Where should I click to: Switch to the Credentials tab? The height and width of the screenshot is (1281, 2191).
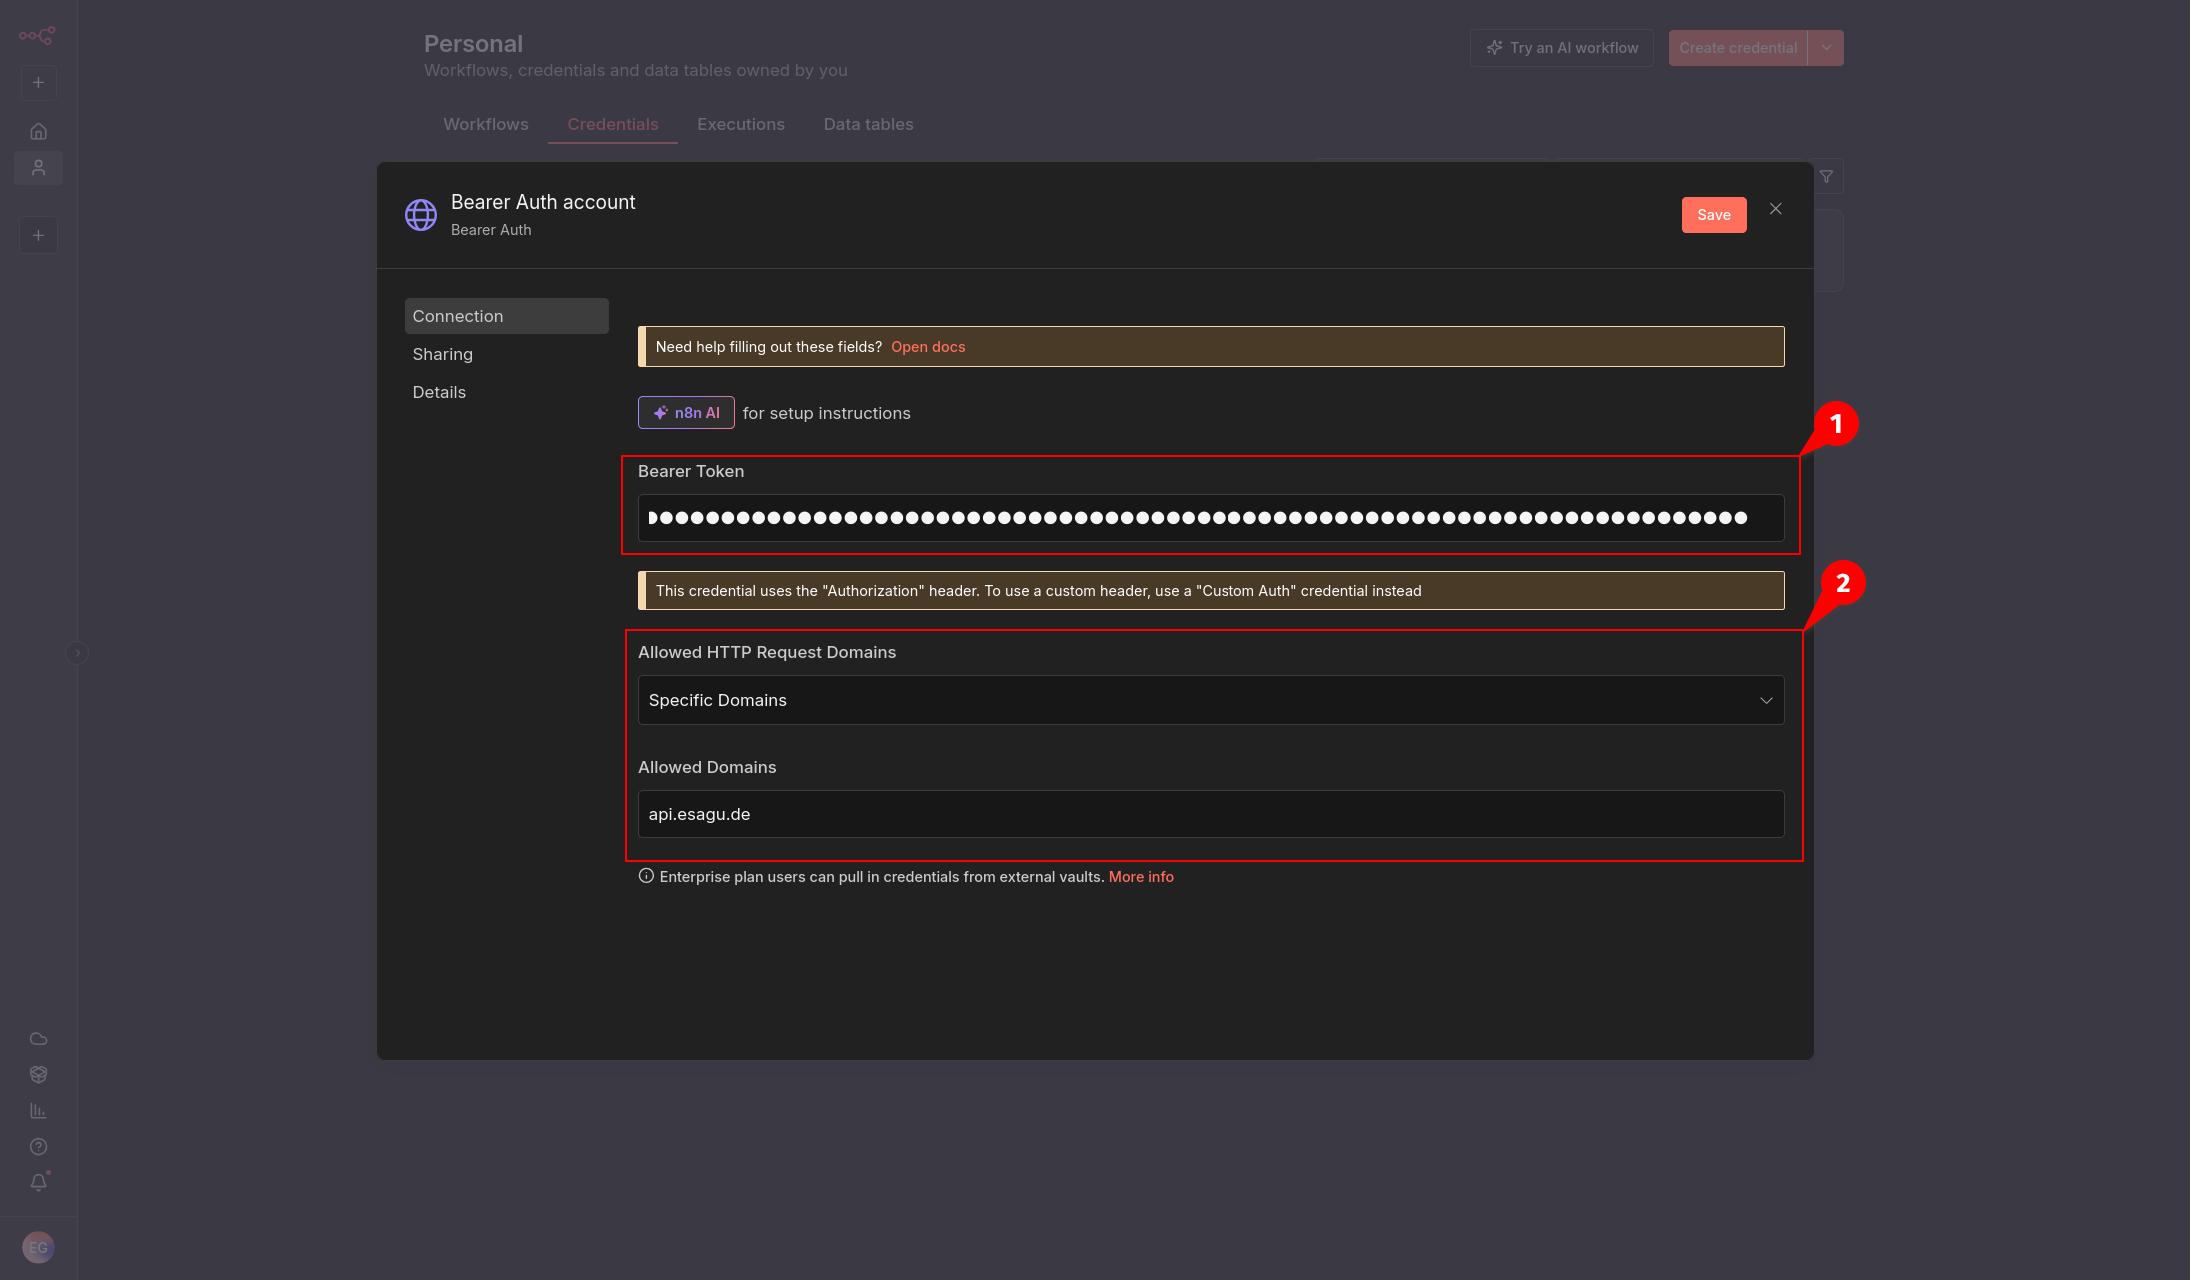click(x=613, y=124)
